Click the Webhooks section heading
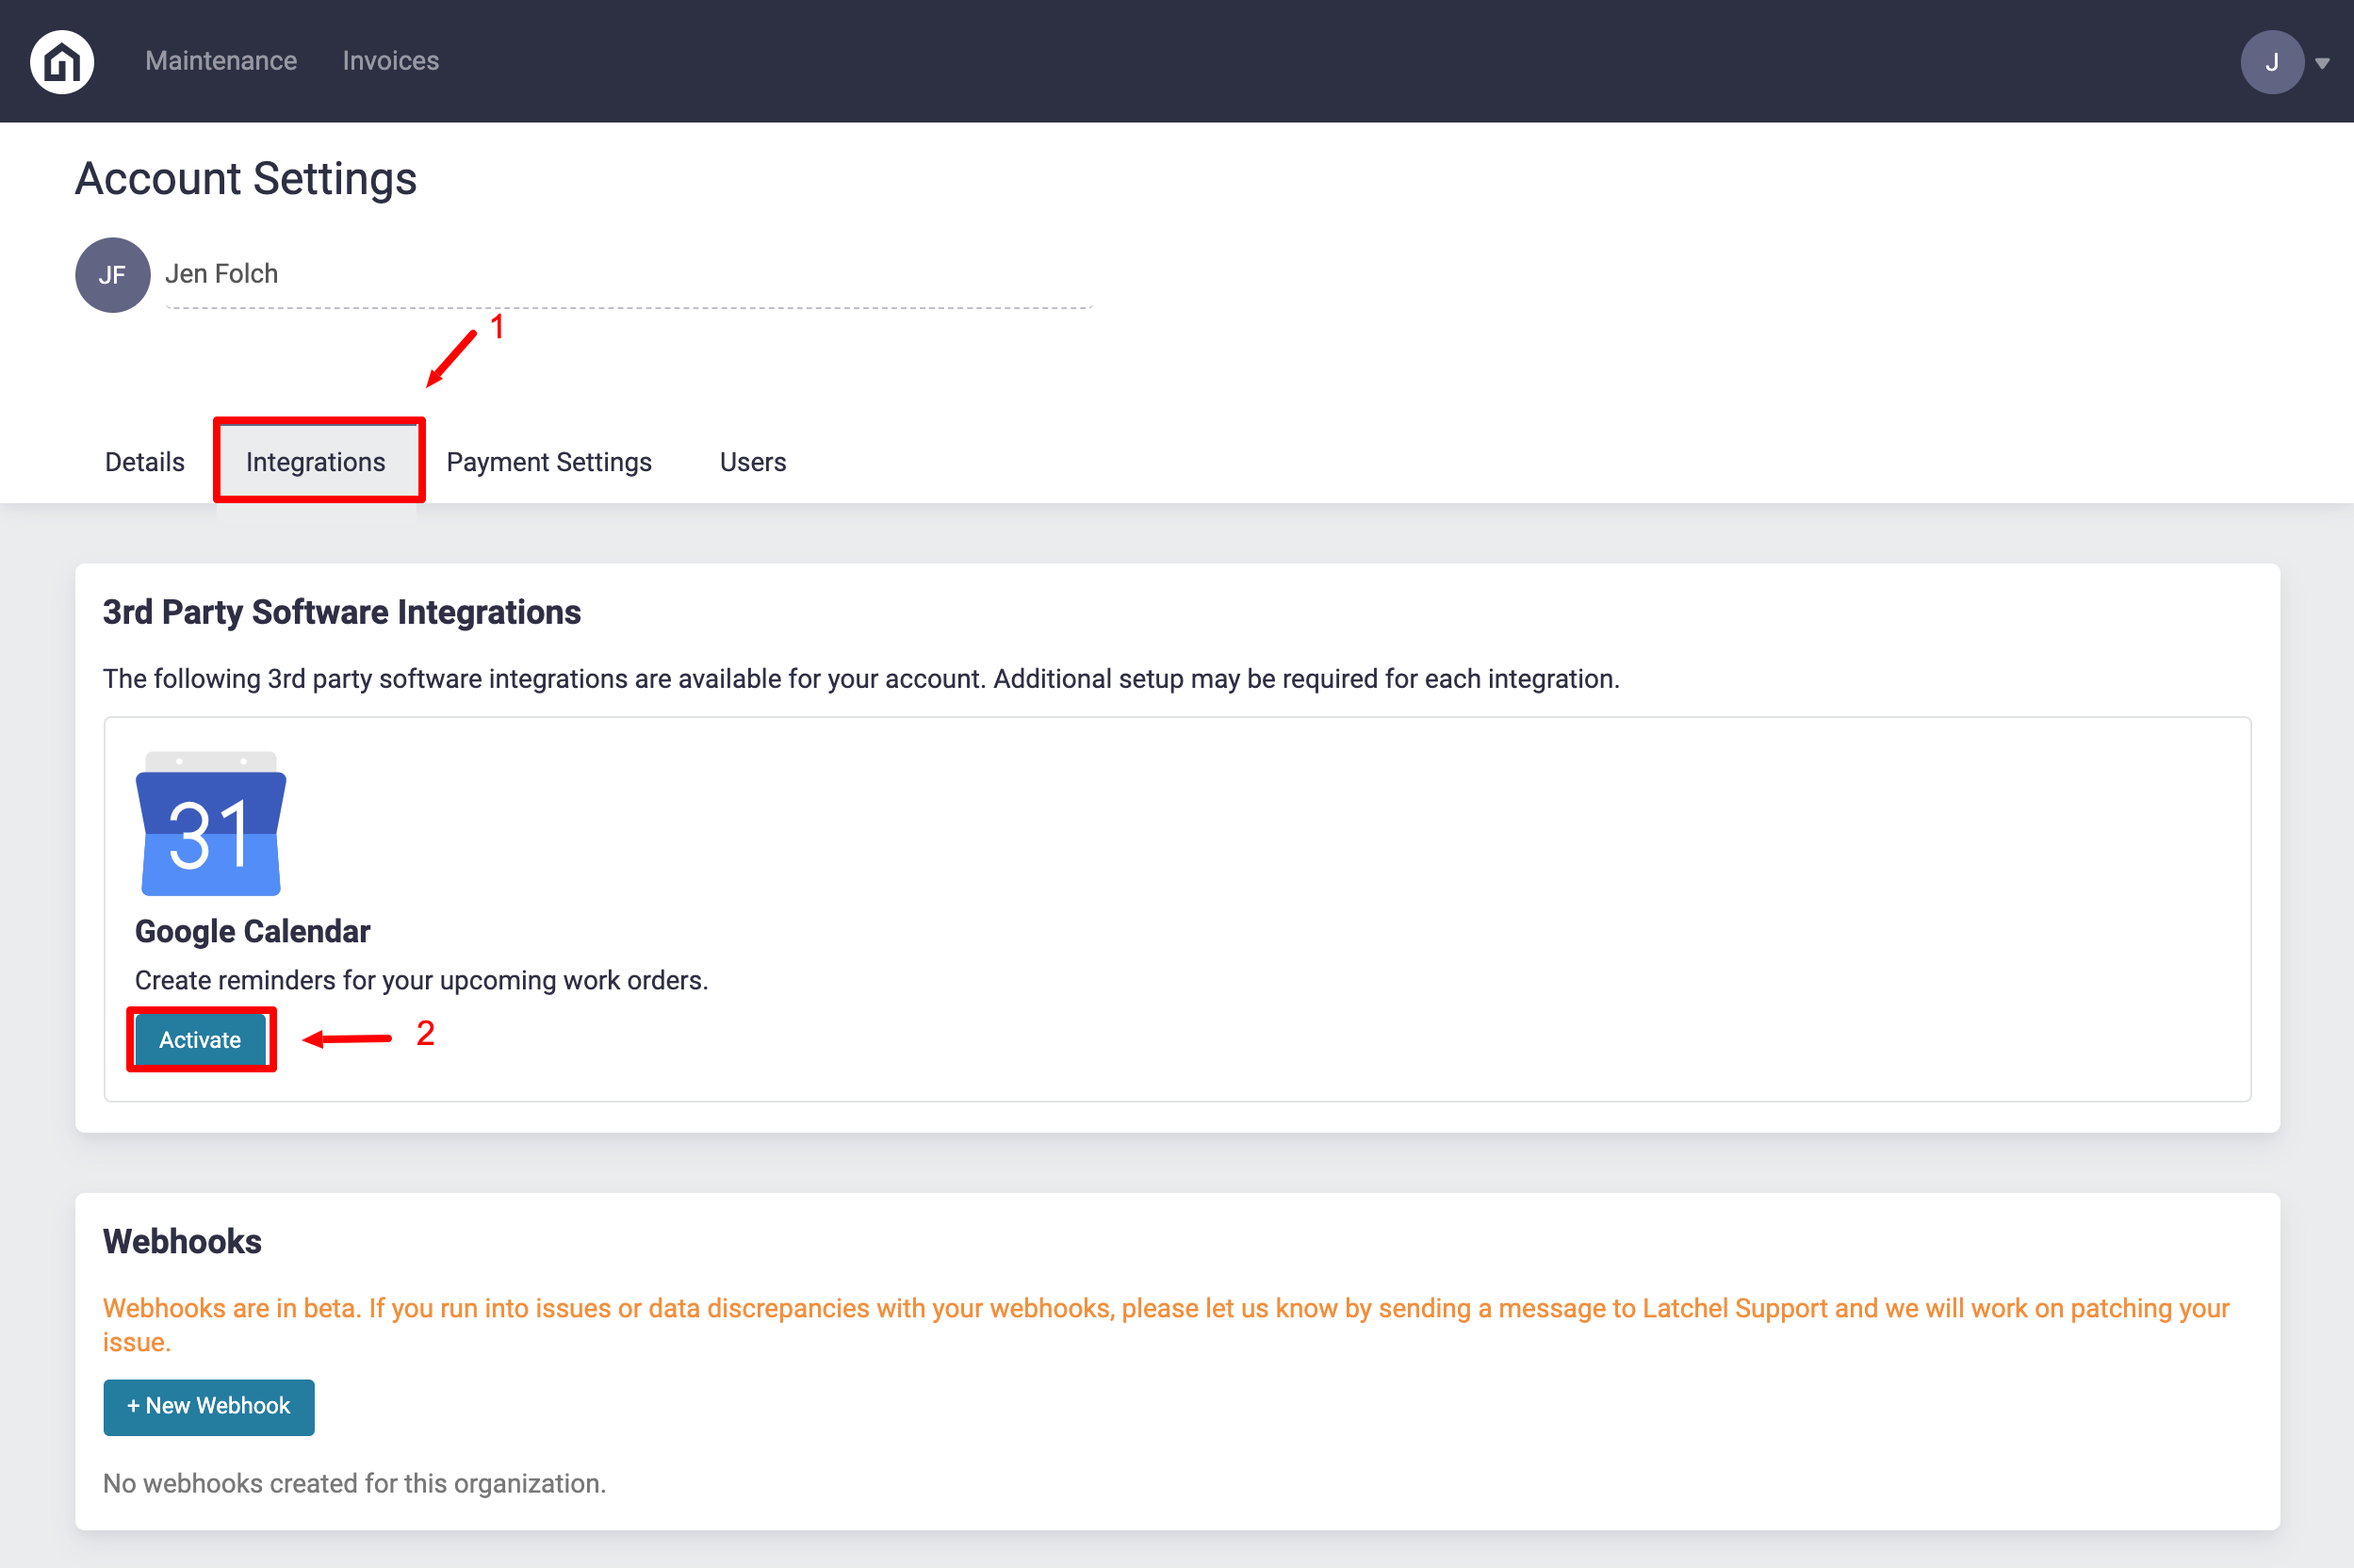 (182, 1241)
